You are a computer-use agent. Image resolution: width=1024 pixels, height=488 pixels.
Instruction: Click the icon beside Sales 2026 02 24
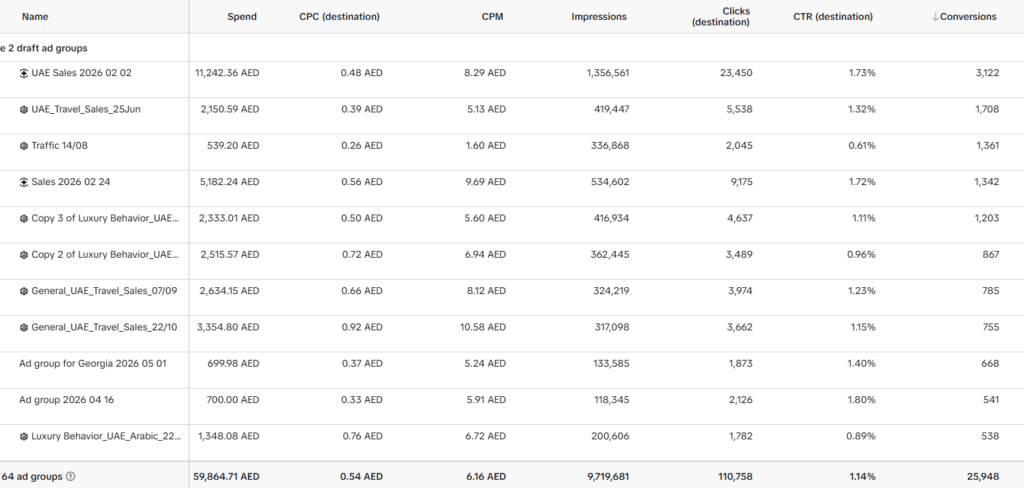[x=24, y=182]
